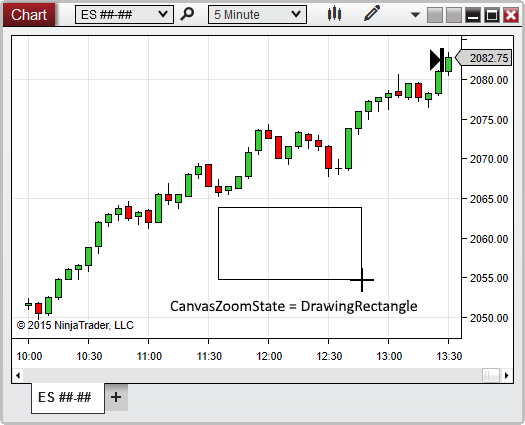Click the scrollbar left arrow
This screenshot has height=425, width=525.
tap(18, 375)
